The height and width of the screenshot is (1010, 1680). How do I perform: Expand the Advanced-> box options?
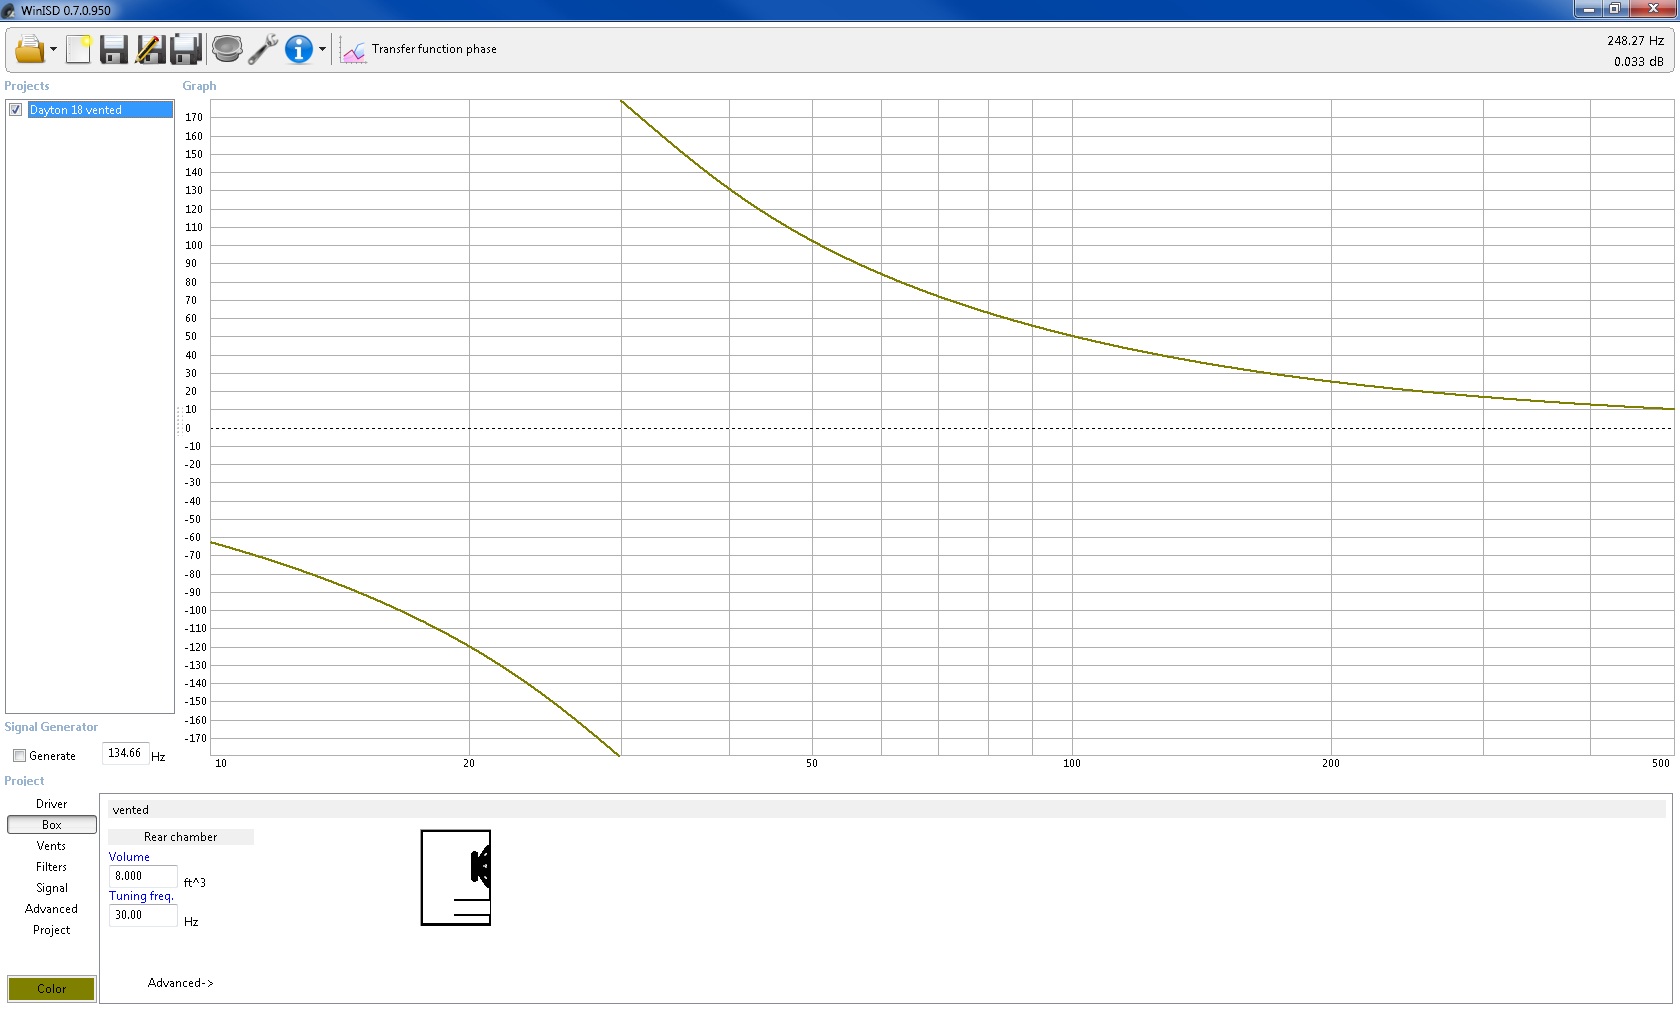[181, 983]
